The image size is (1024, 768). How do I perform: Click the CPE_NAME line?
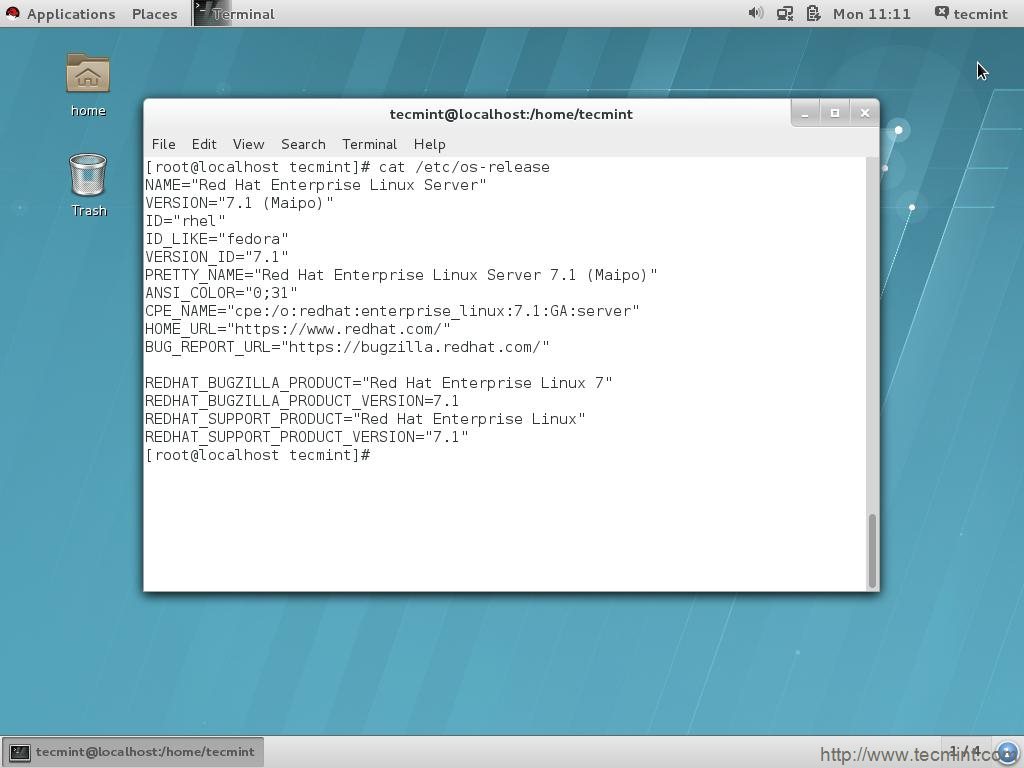pos(392,312)
